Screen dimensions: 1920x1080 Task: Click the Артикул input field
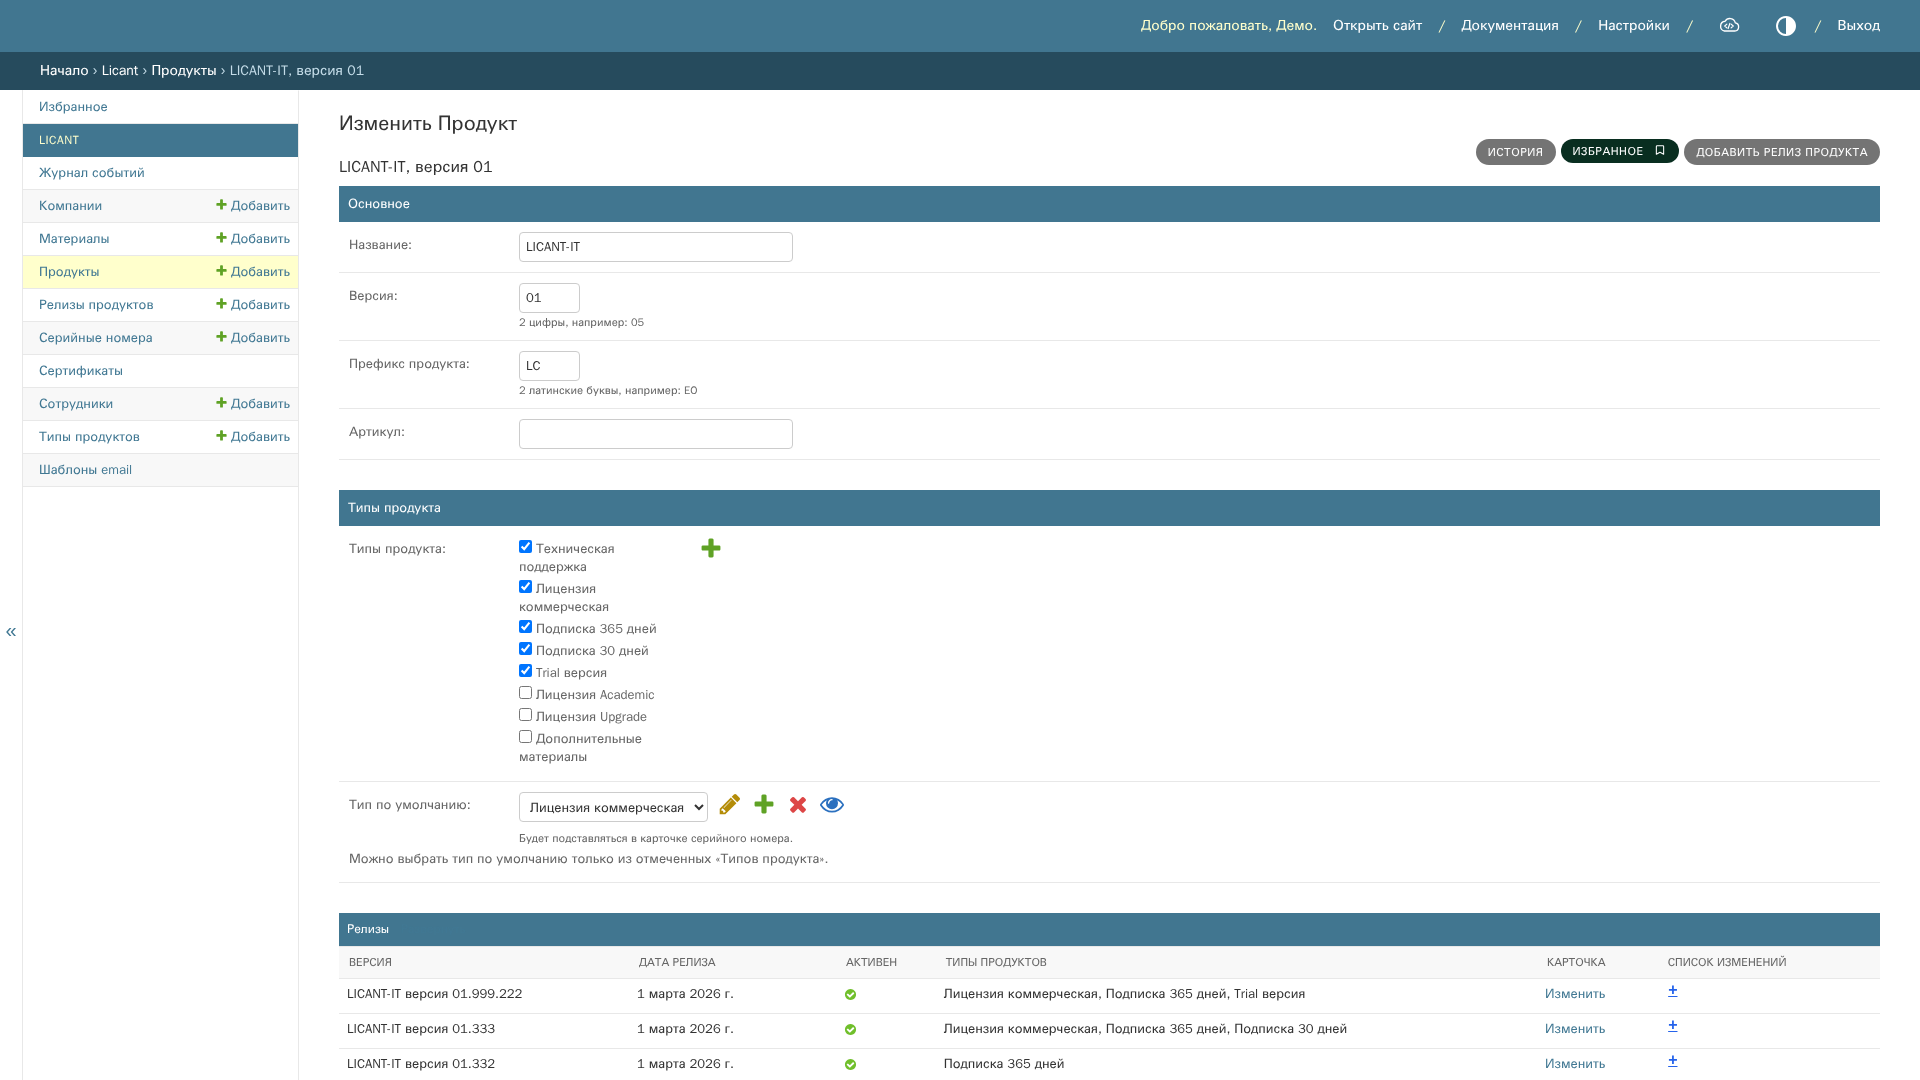pos(656,434)
